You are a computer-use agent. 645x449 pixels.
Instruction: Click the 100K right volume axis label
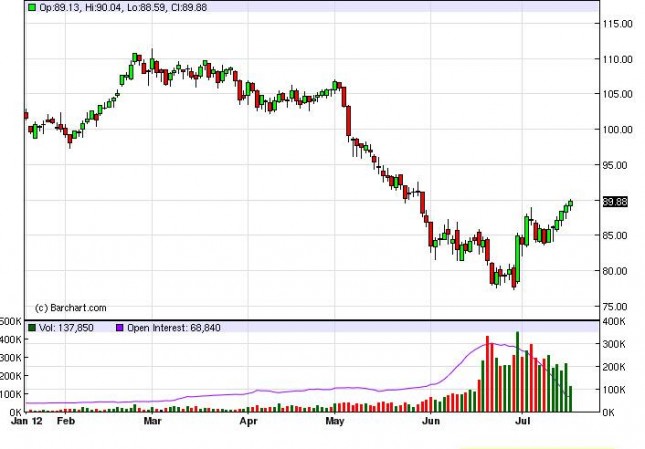coord(614,389)
